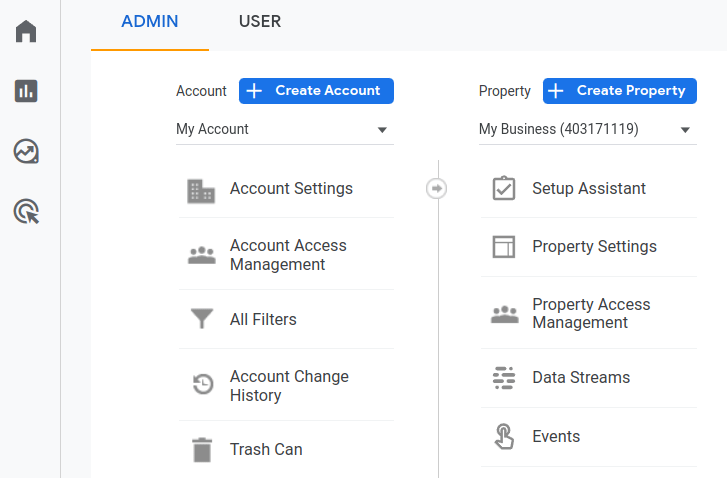
Task: Open Advertising cursor icon in sidebar
Action: (26, 211)
